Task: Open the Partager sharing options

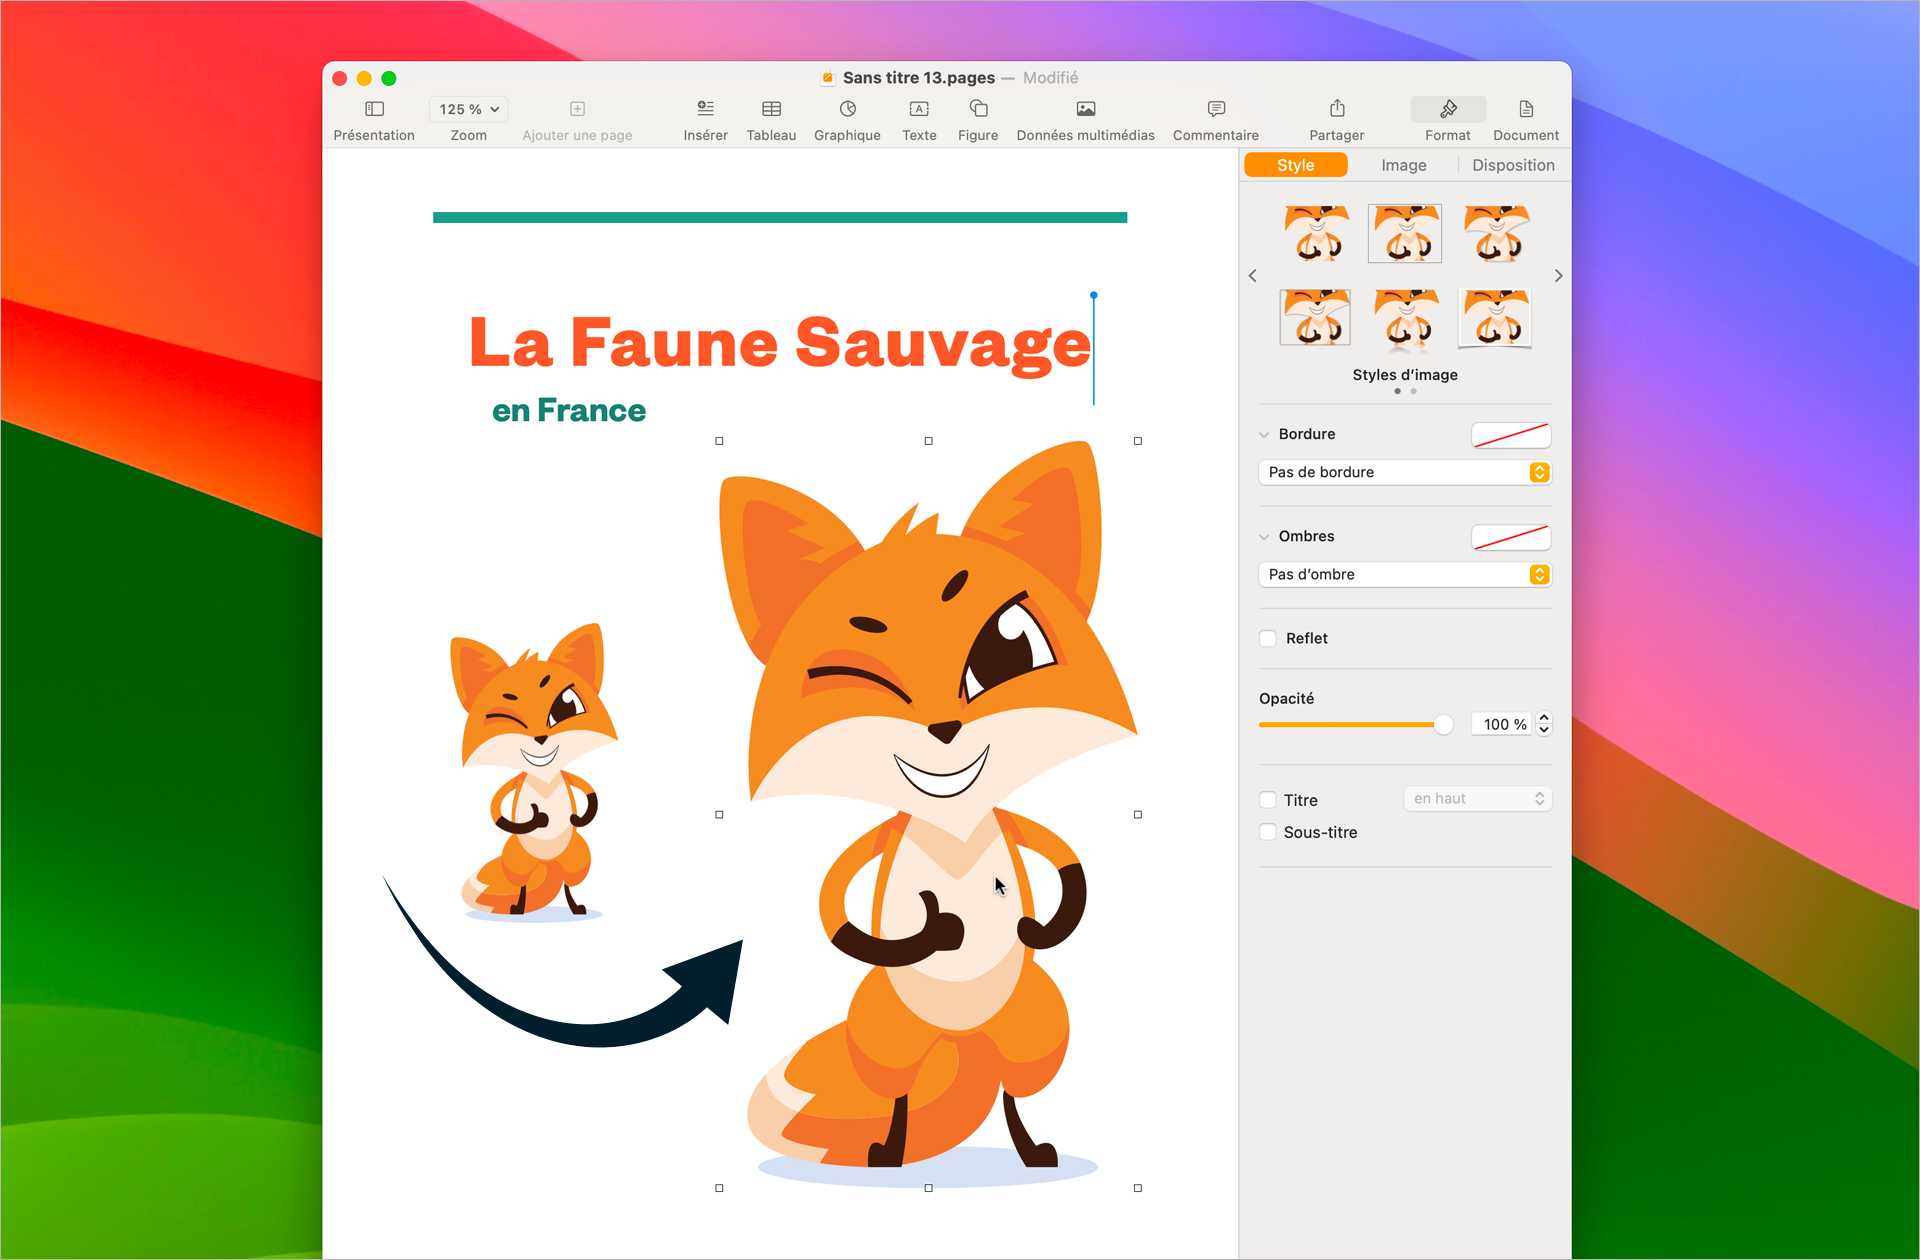Action: pyautogui.click(x=1336, y=118)
